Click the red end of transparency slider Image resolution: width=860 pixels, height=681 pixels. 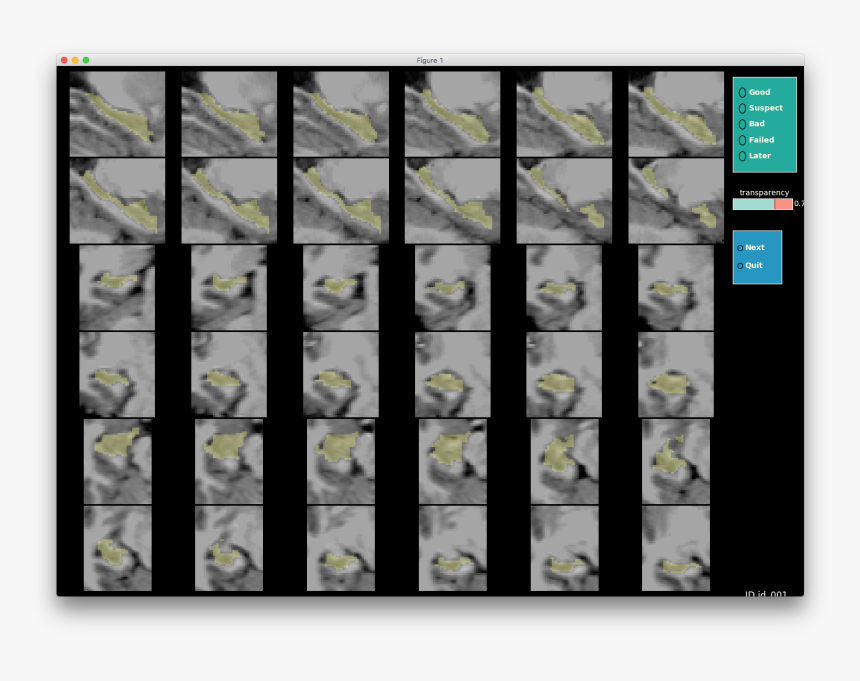[783, 204]
